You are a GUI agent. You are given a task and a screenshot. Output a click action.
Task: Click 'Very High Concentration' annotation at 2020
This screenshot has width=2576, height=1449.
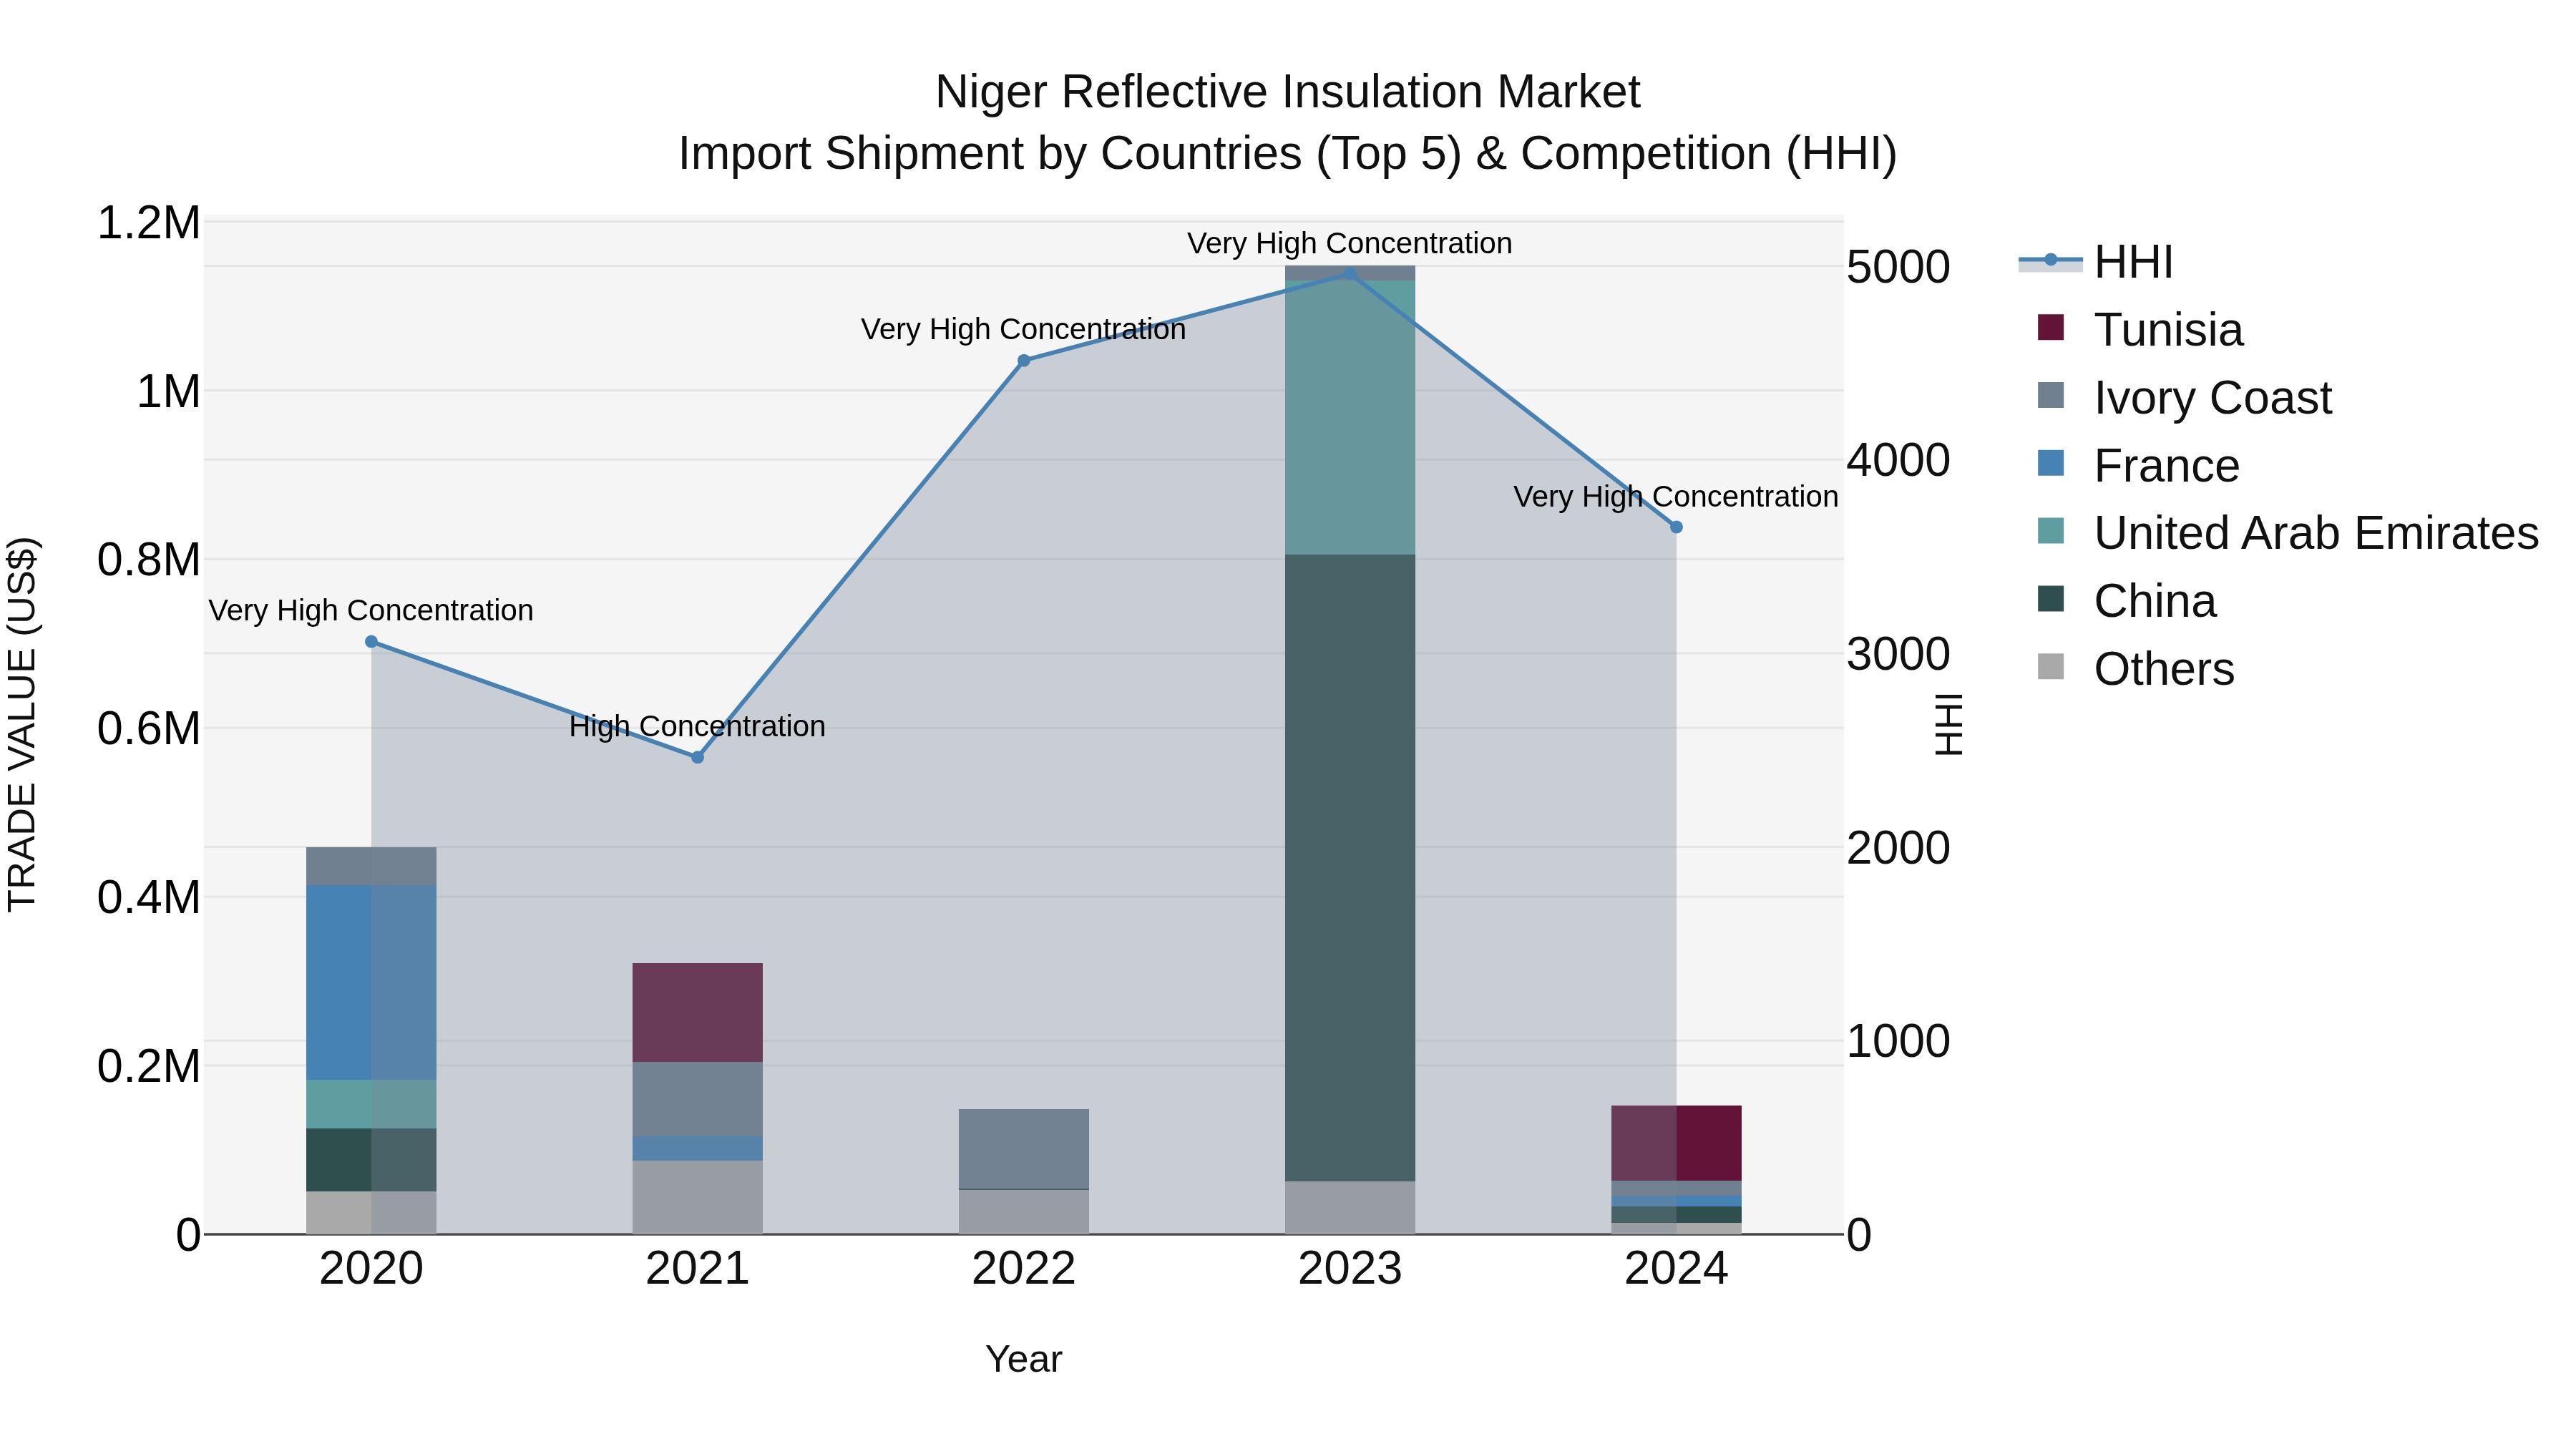point(371,610)
